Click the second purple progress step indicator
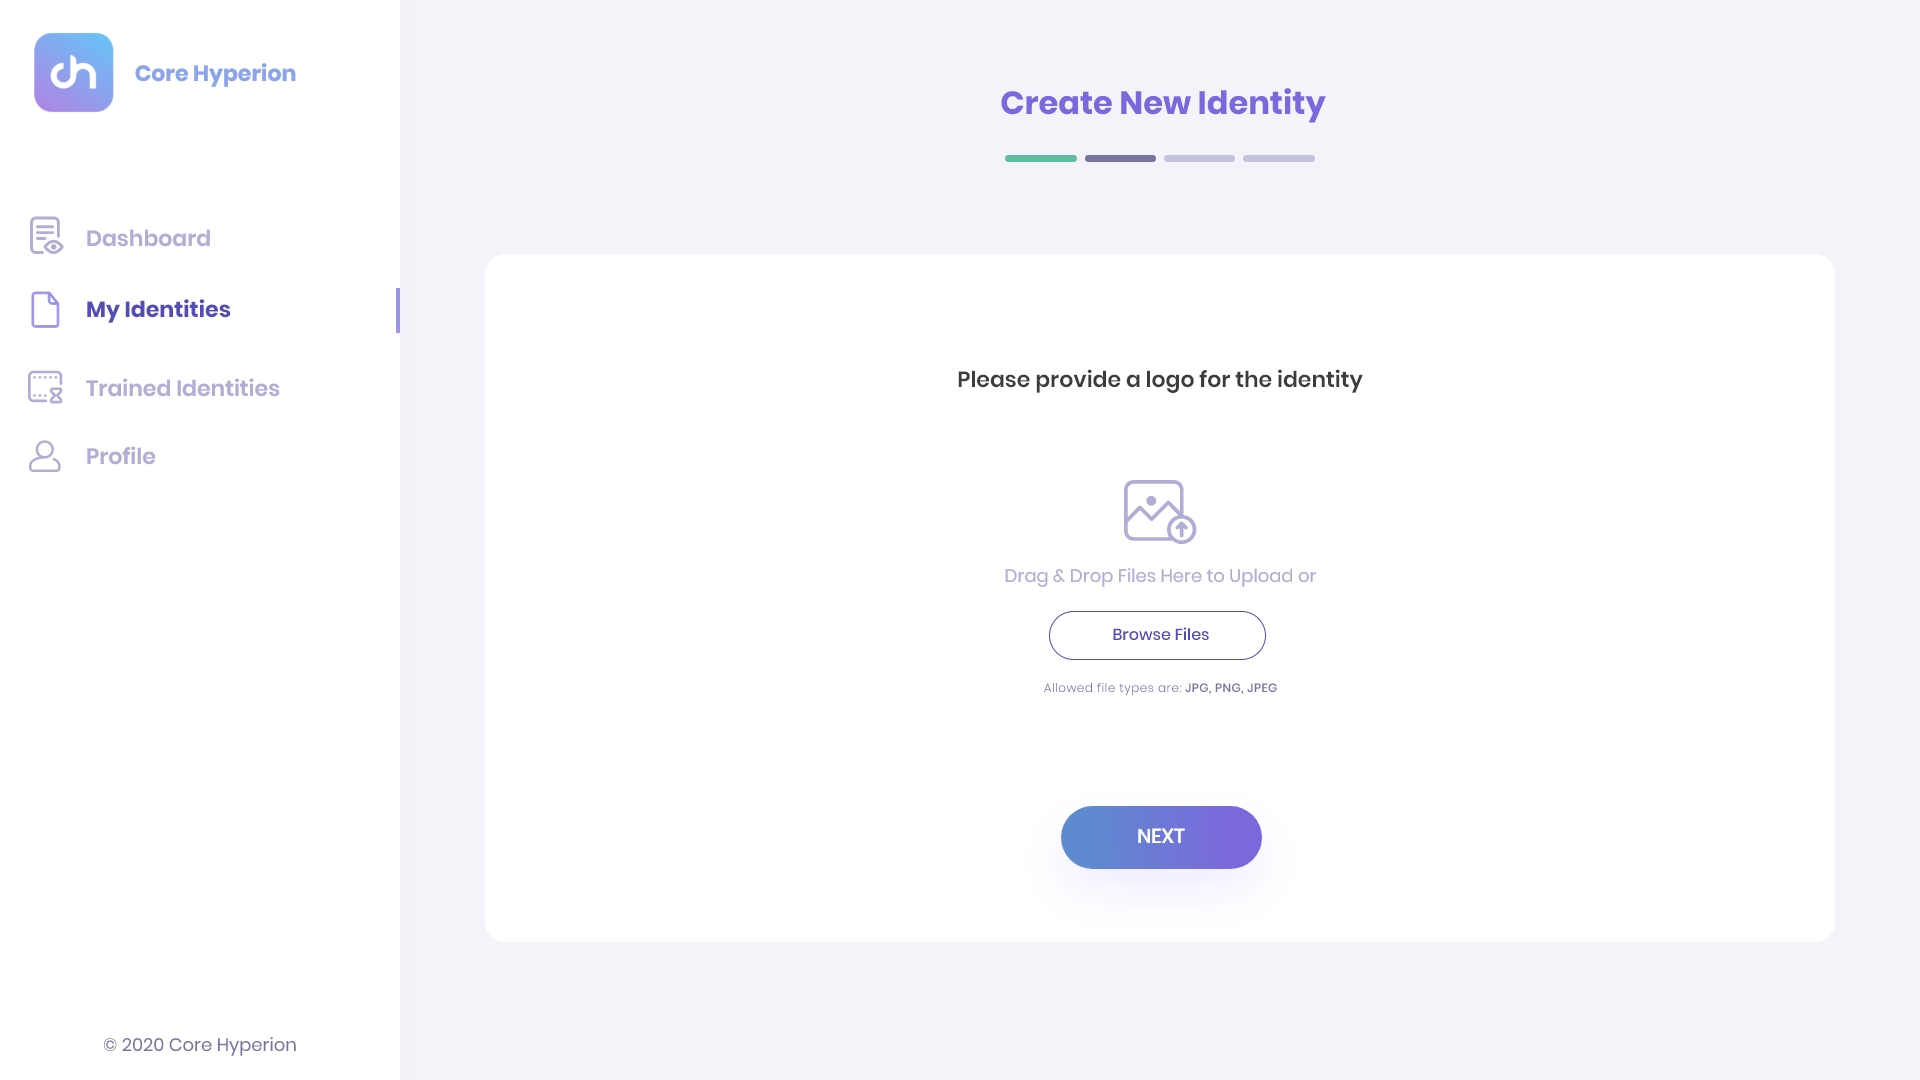The width and height of the screenshot is (1920, 1080). (1121, 158)
